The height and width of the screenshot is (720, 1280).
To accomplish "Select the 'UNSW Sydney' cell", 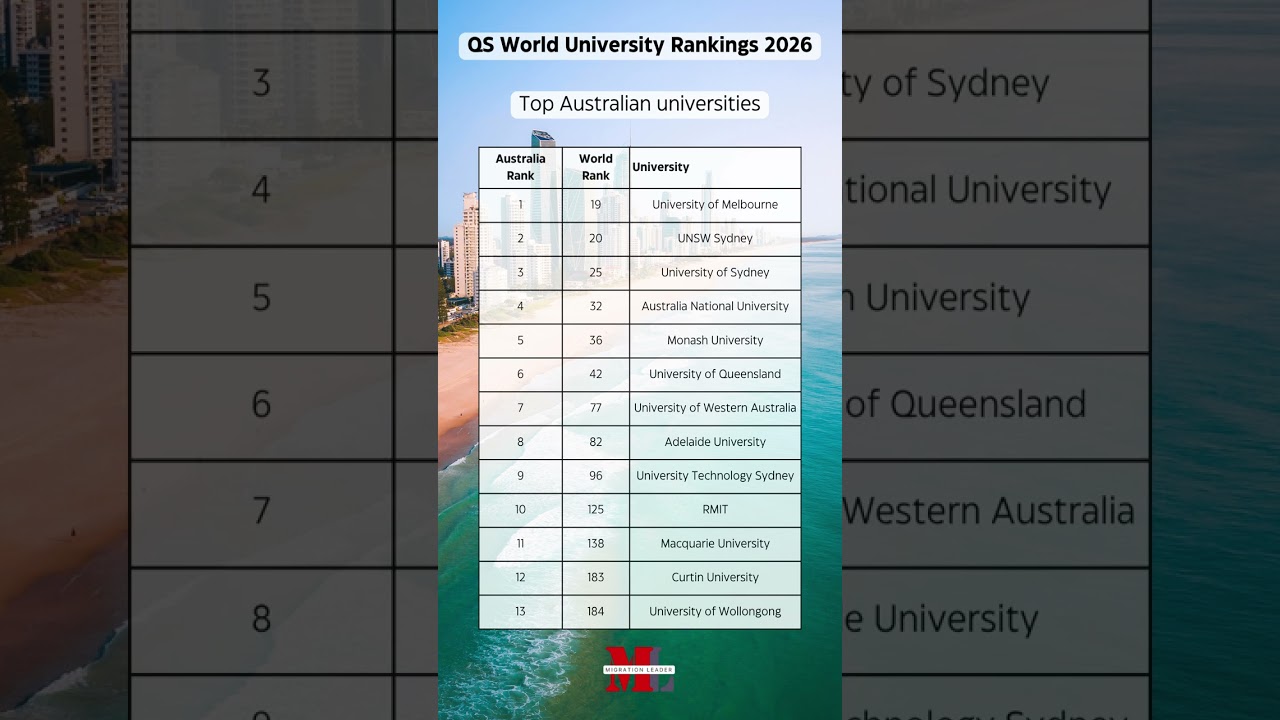I will pos(715,238).
